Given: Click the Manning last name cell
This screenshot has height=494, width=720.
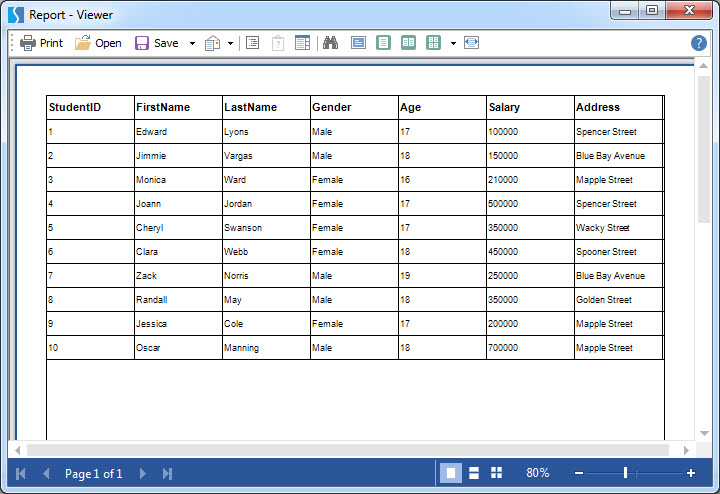Looking at the screenshot, I should coord(266,348).
